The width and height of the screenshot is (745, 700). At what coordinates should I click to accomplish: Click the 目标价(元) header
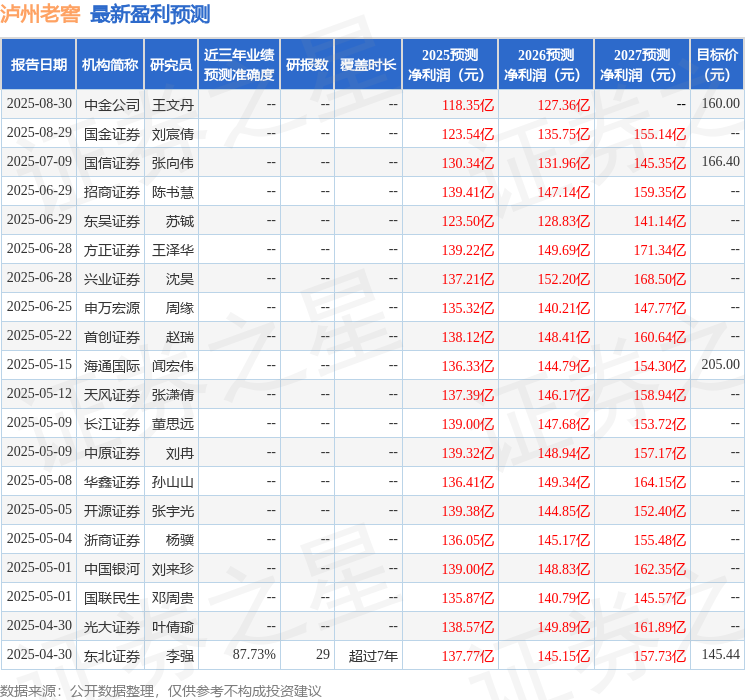(x=717, y=65)
